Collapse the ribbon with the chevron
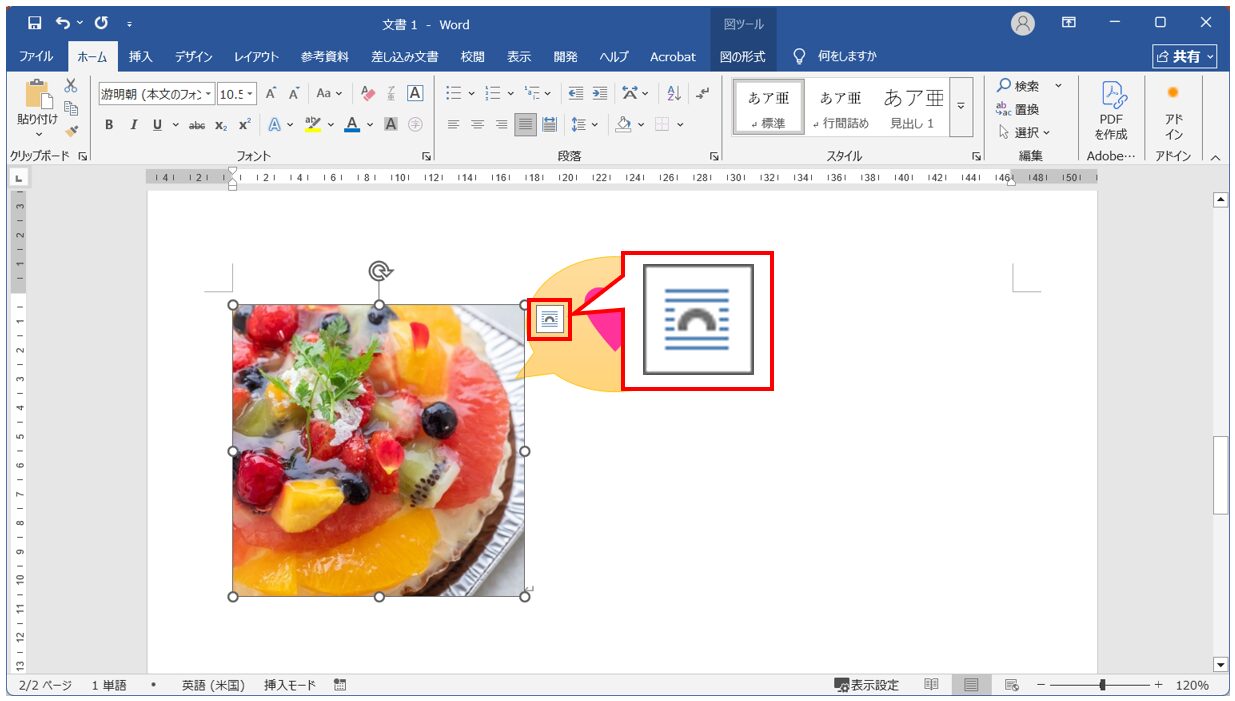Viewport: 1235px width, 701px height. (x=1215, y=157)
